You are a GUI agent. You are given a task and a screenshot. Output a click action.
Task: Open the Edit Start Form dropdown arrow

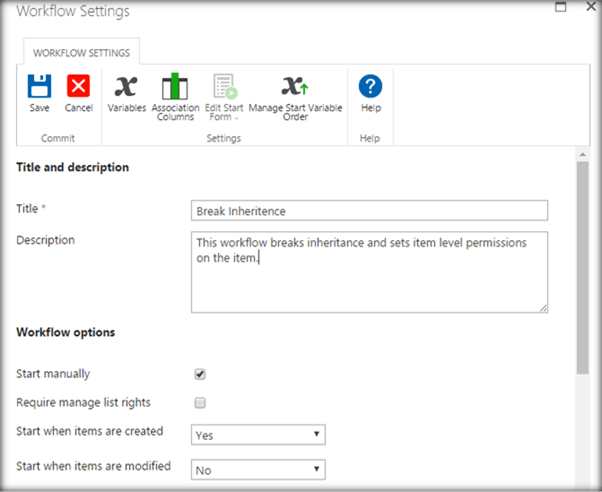[238, 118]
